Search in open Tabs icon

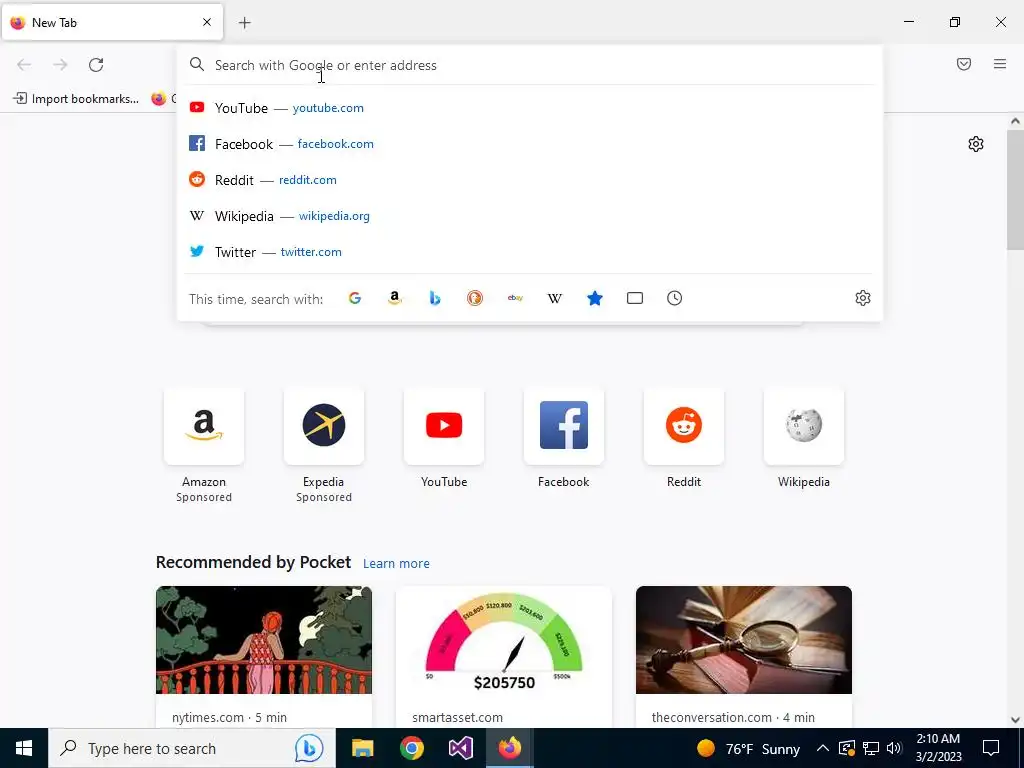[x=635, y=298]
